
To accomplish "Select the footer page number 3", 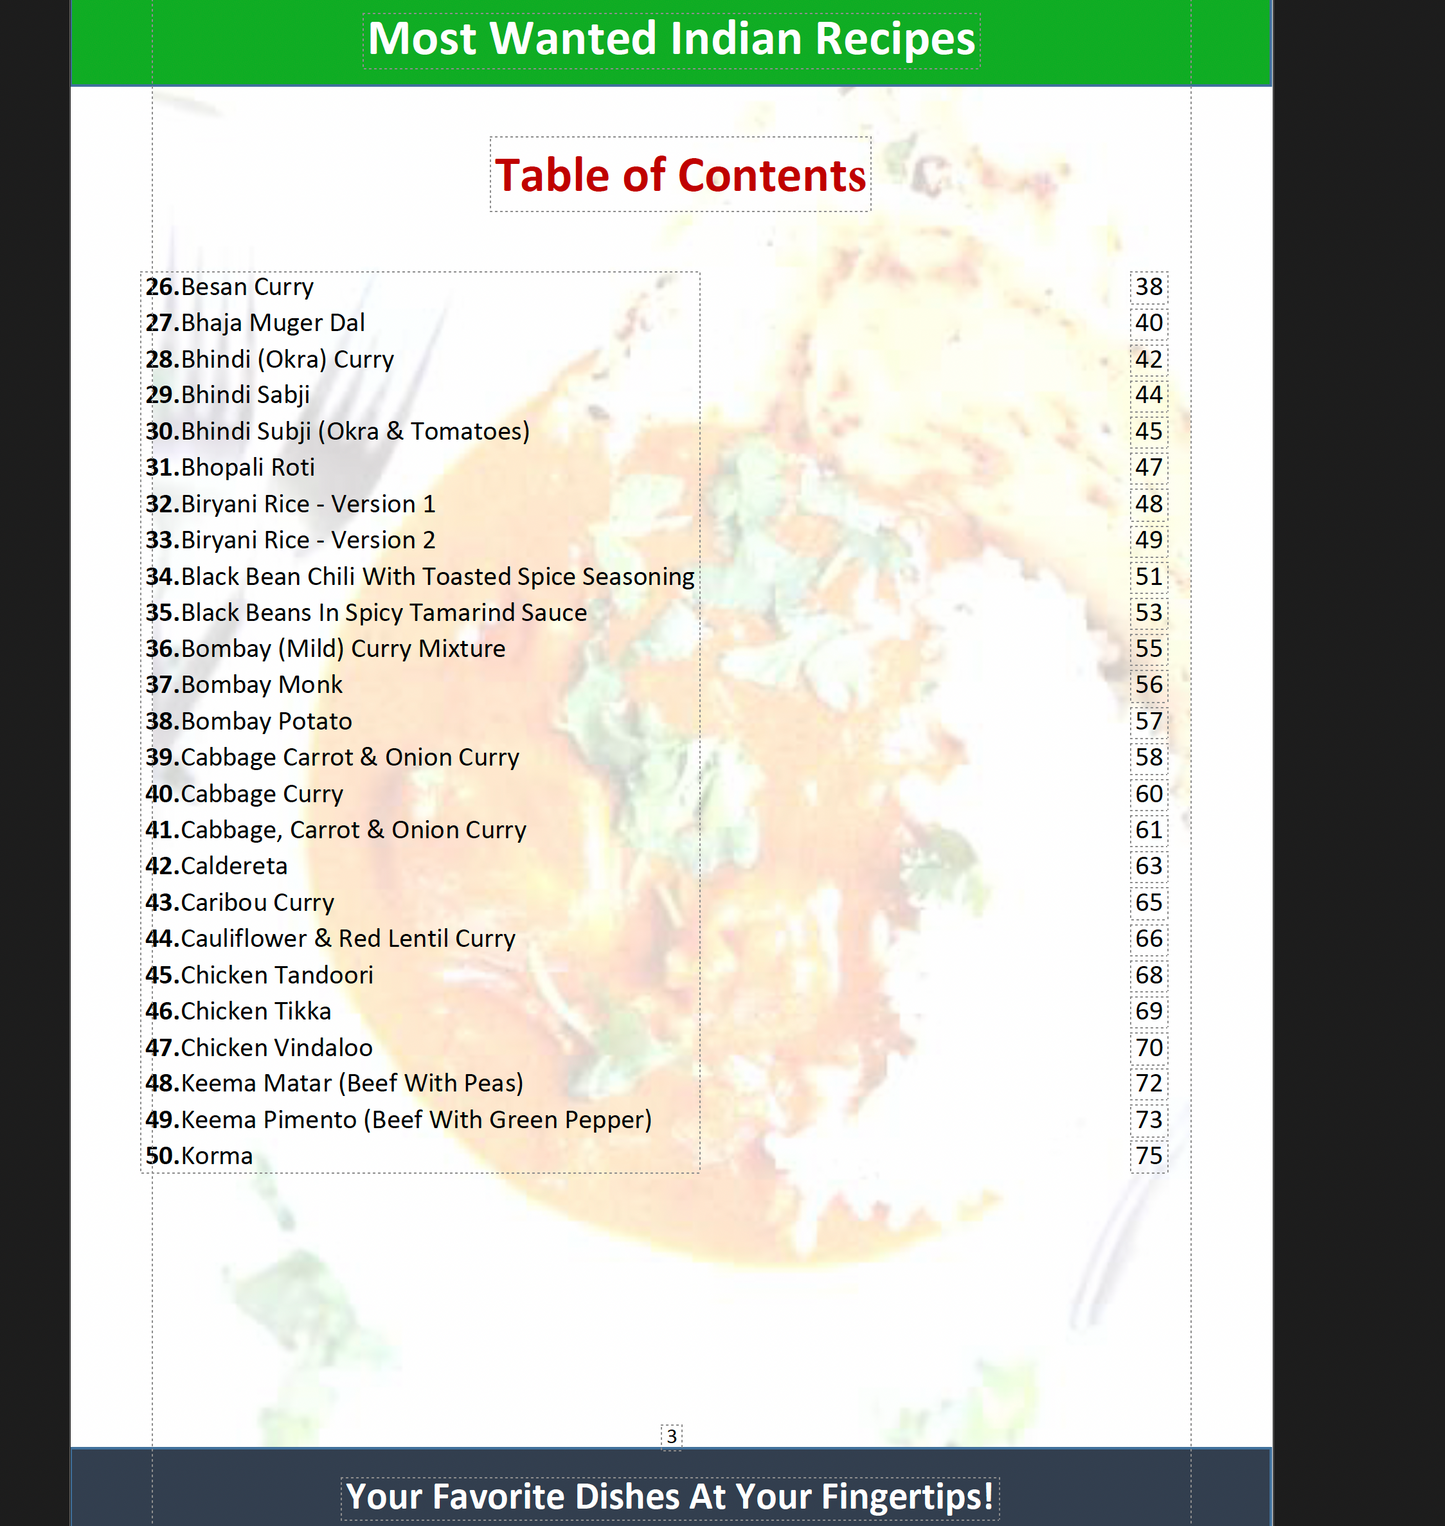I will 672,1436.
